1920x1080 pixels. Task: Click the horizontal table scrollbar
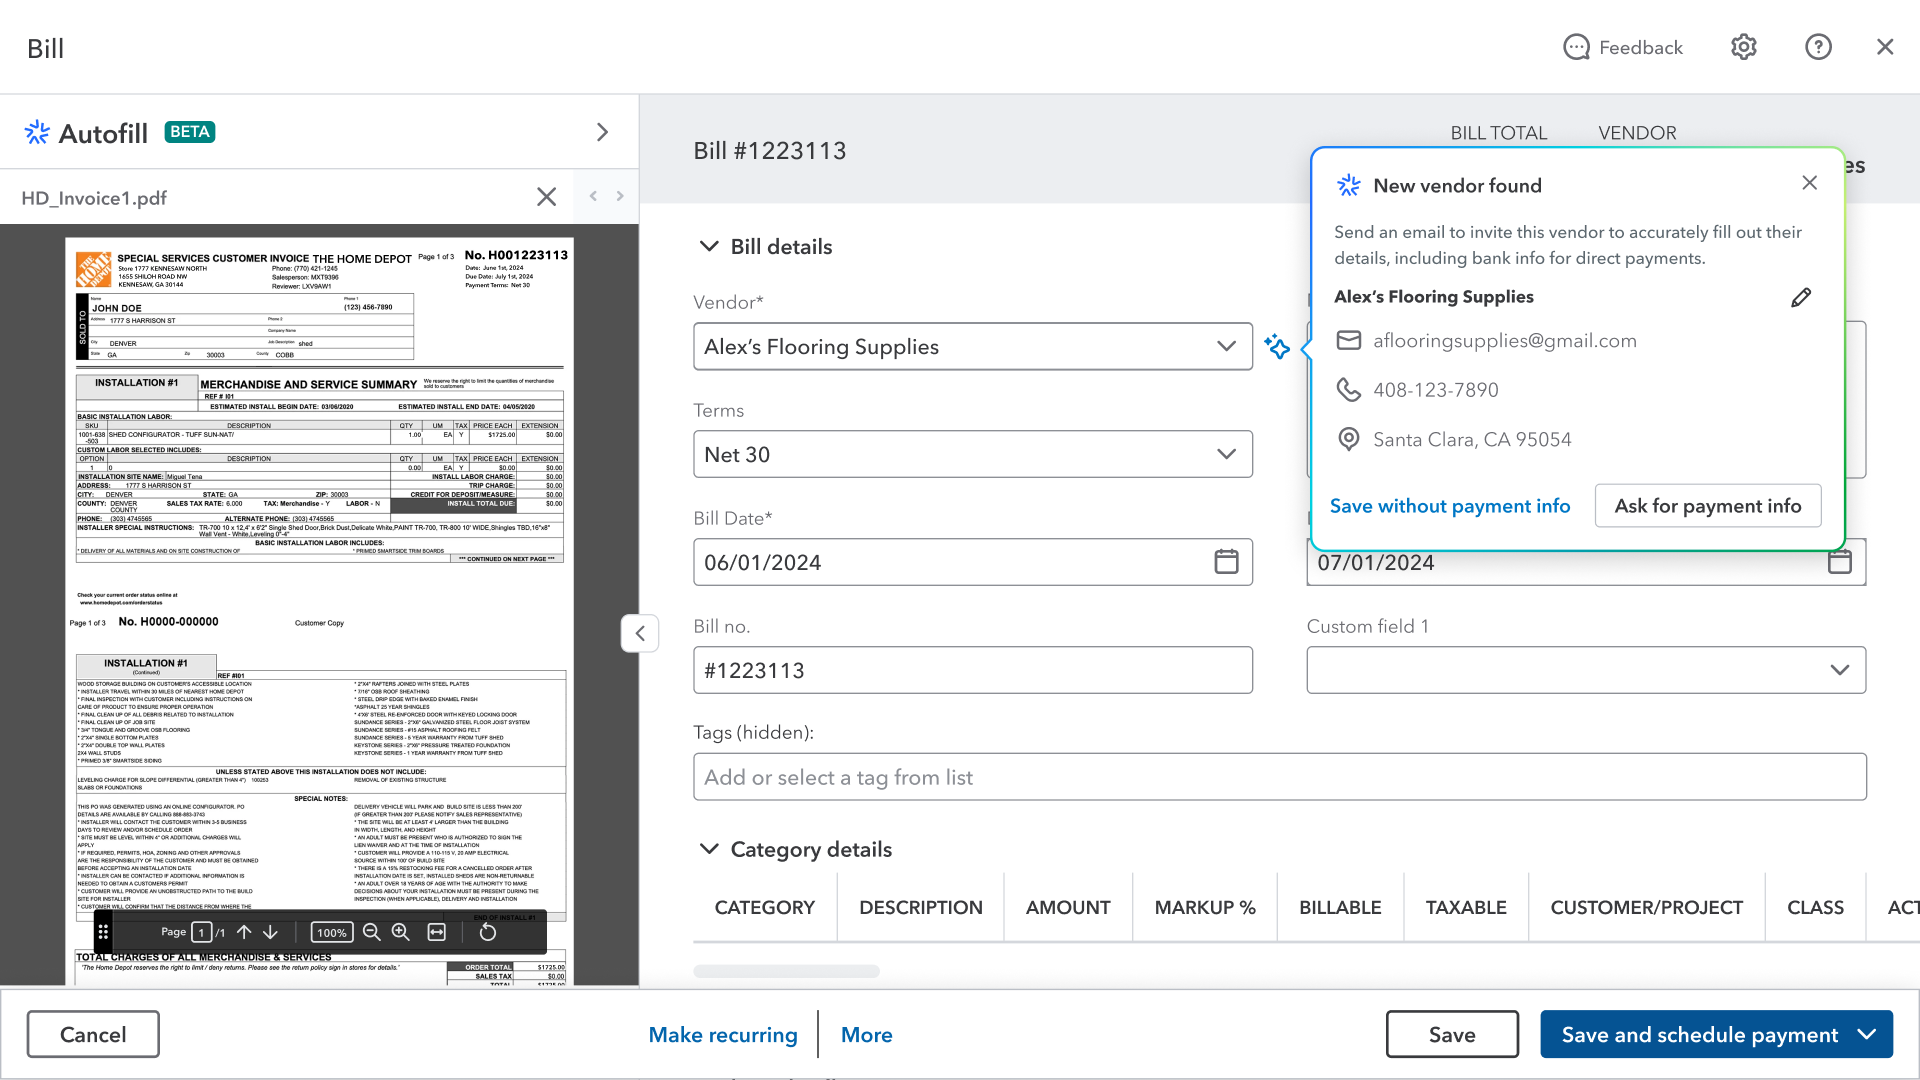point(786,971)
